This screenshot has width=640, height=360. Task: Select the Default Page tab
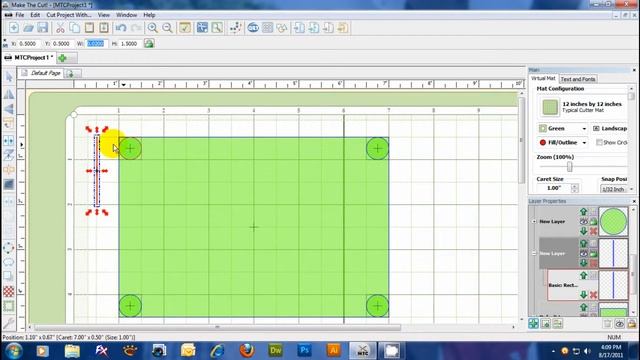(x=41, y=73)
